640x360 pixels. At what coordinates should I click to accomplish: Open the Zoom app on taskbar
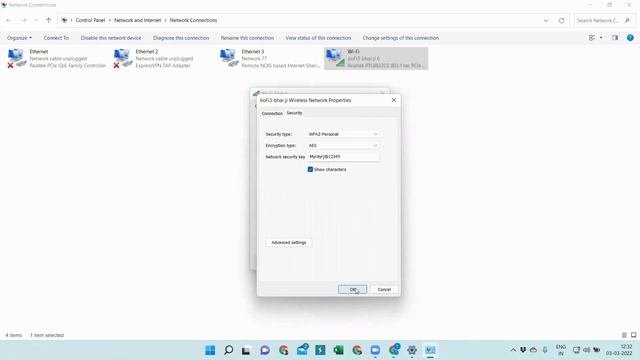pos(375,350)
